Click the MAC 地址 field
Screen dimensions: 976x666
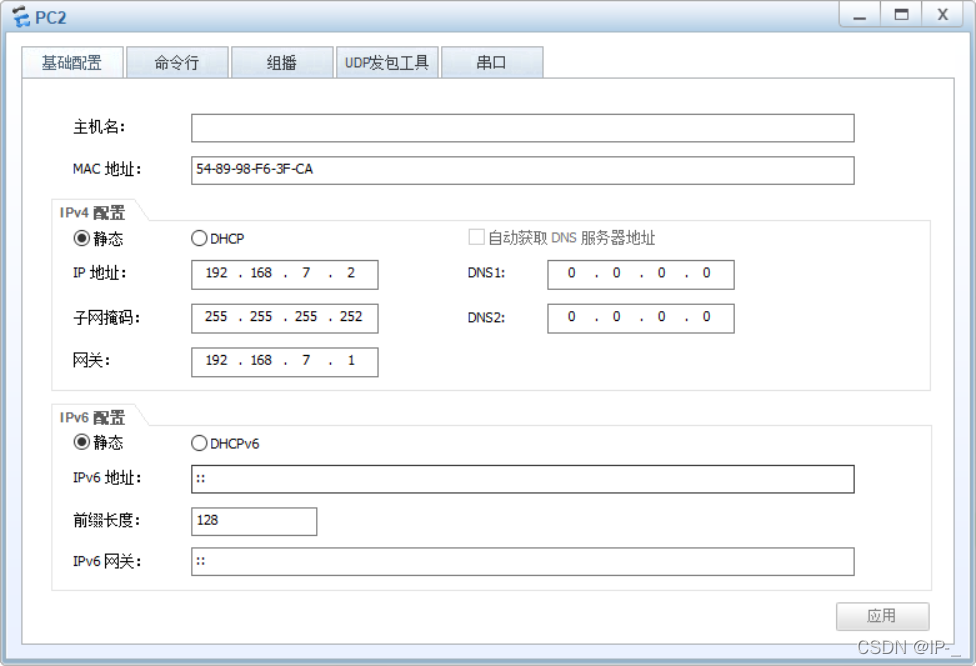coord(522,170)
